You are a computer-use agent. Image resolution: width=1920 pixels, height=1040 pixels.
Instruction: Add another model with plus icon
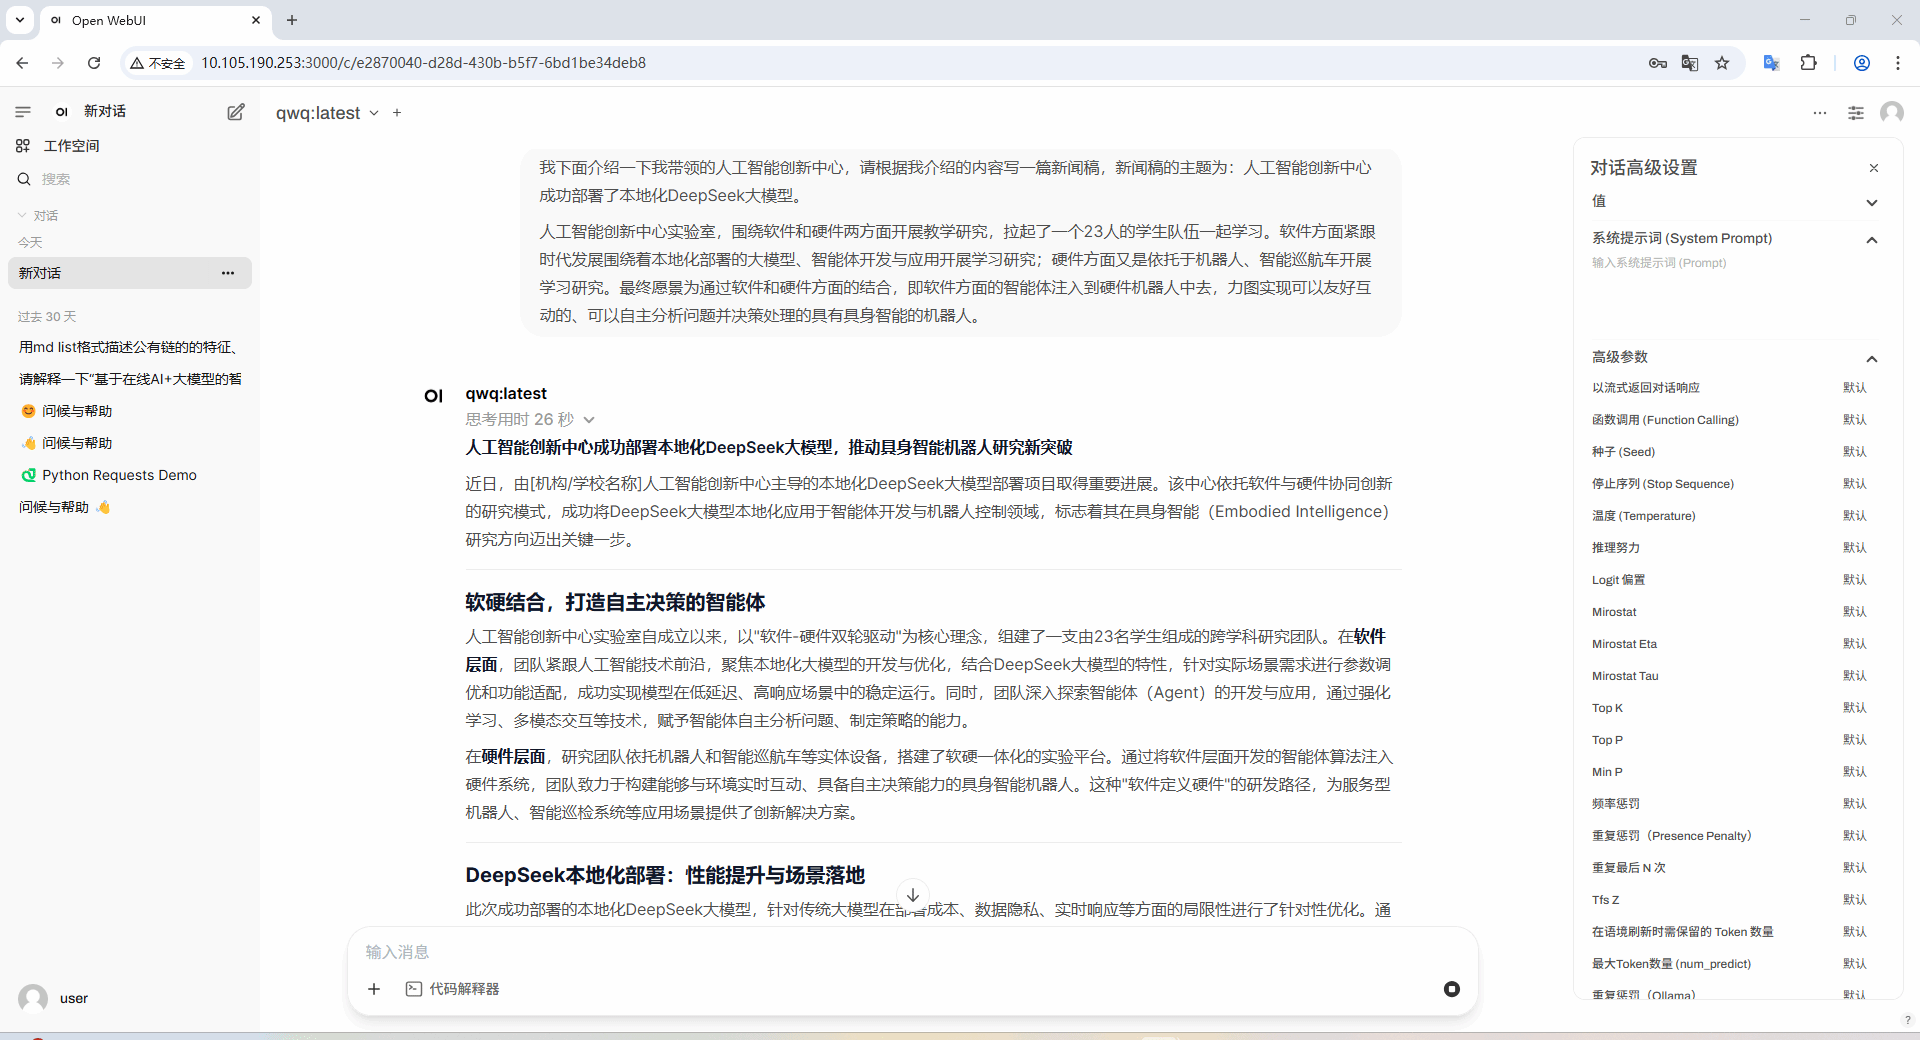point(397,113)
